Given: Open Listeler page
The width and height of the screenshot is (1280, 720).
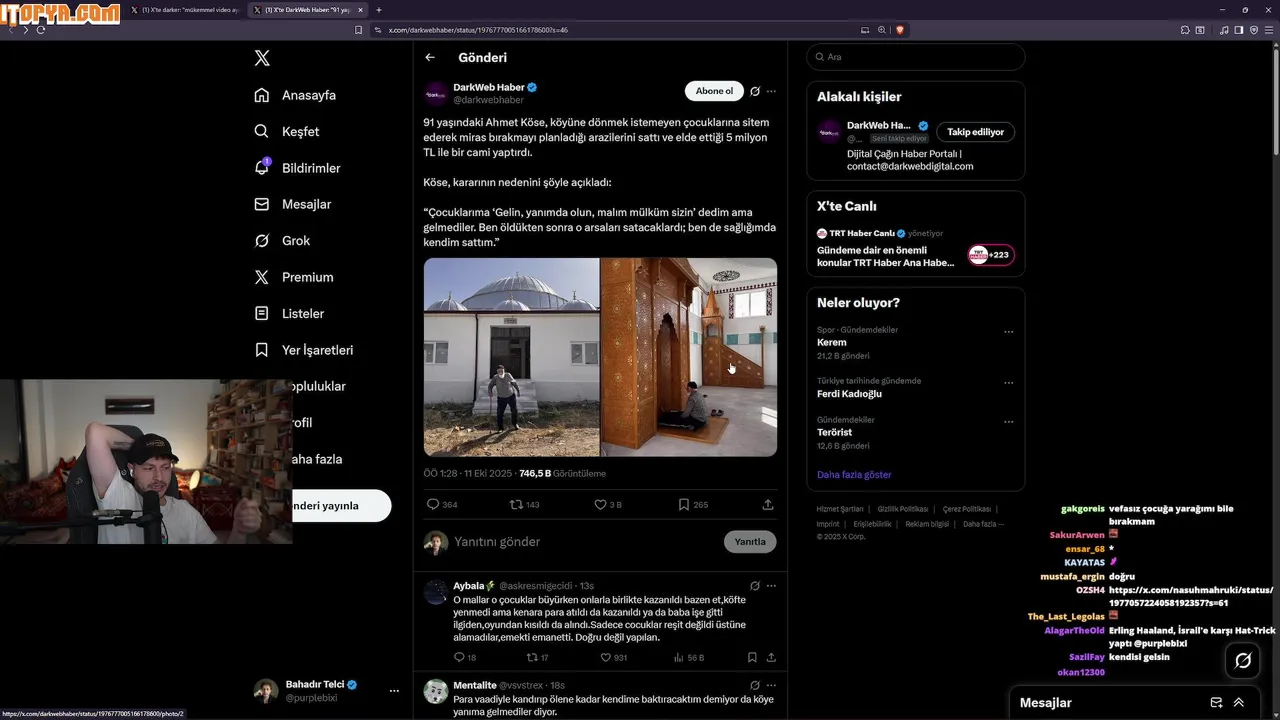Looking at the screenshot, I should click(289, 313).
